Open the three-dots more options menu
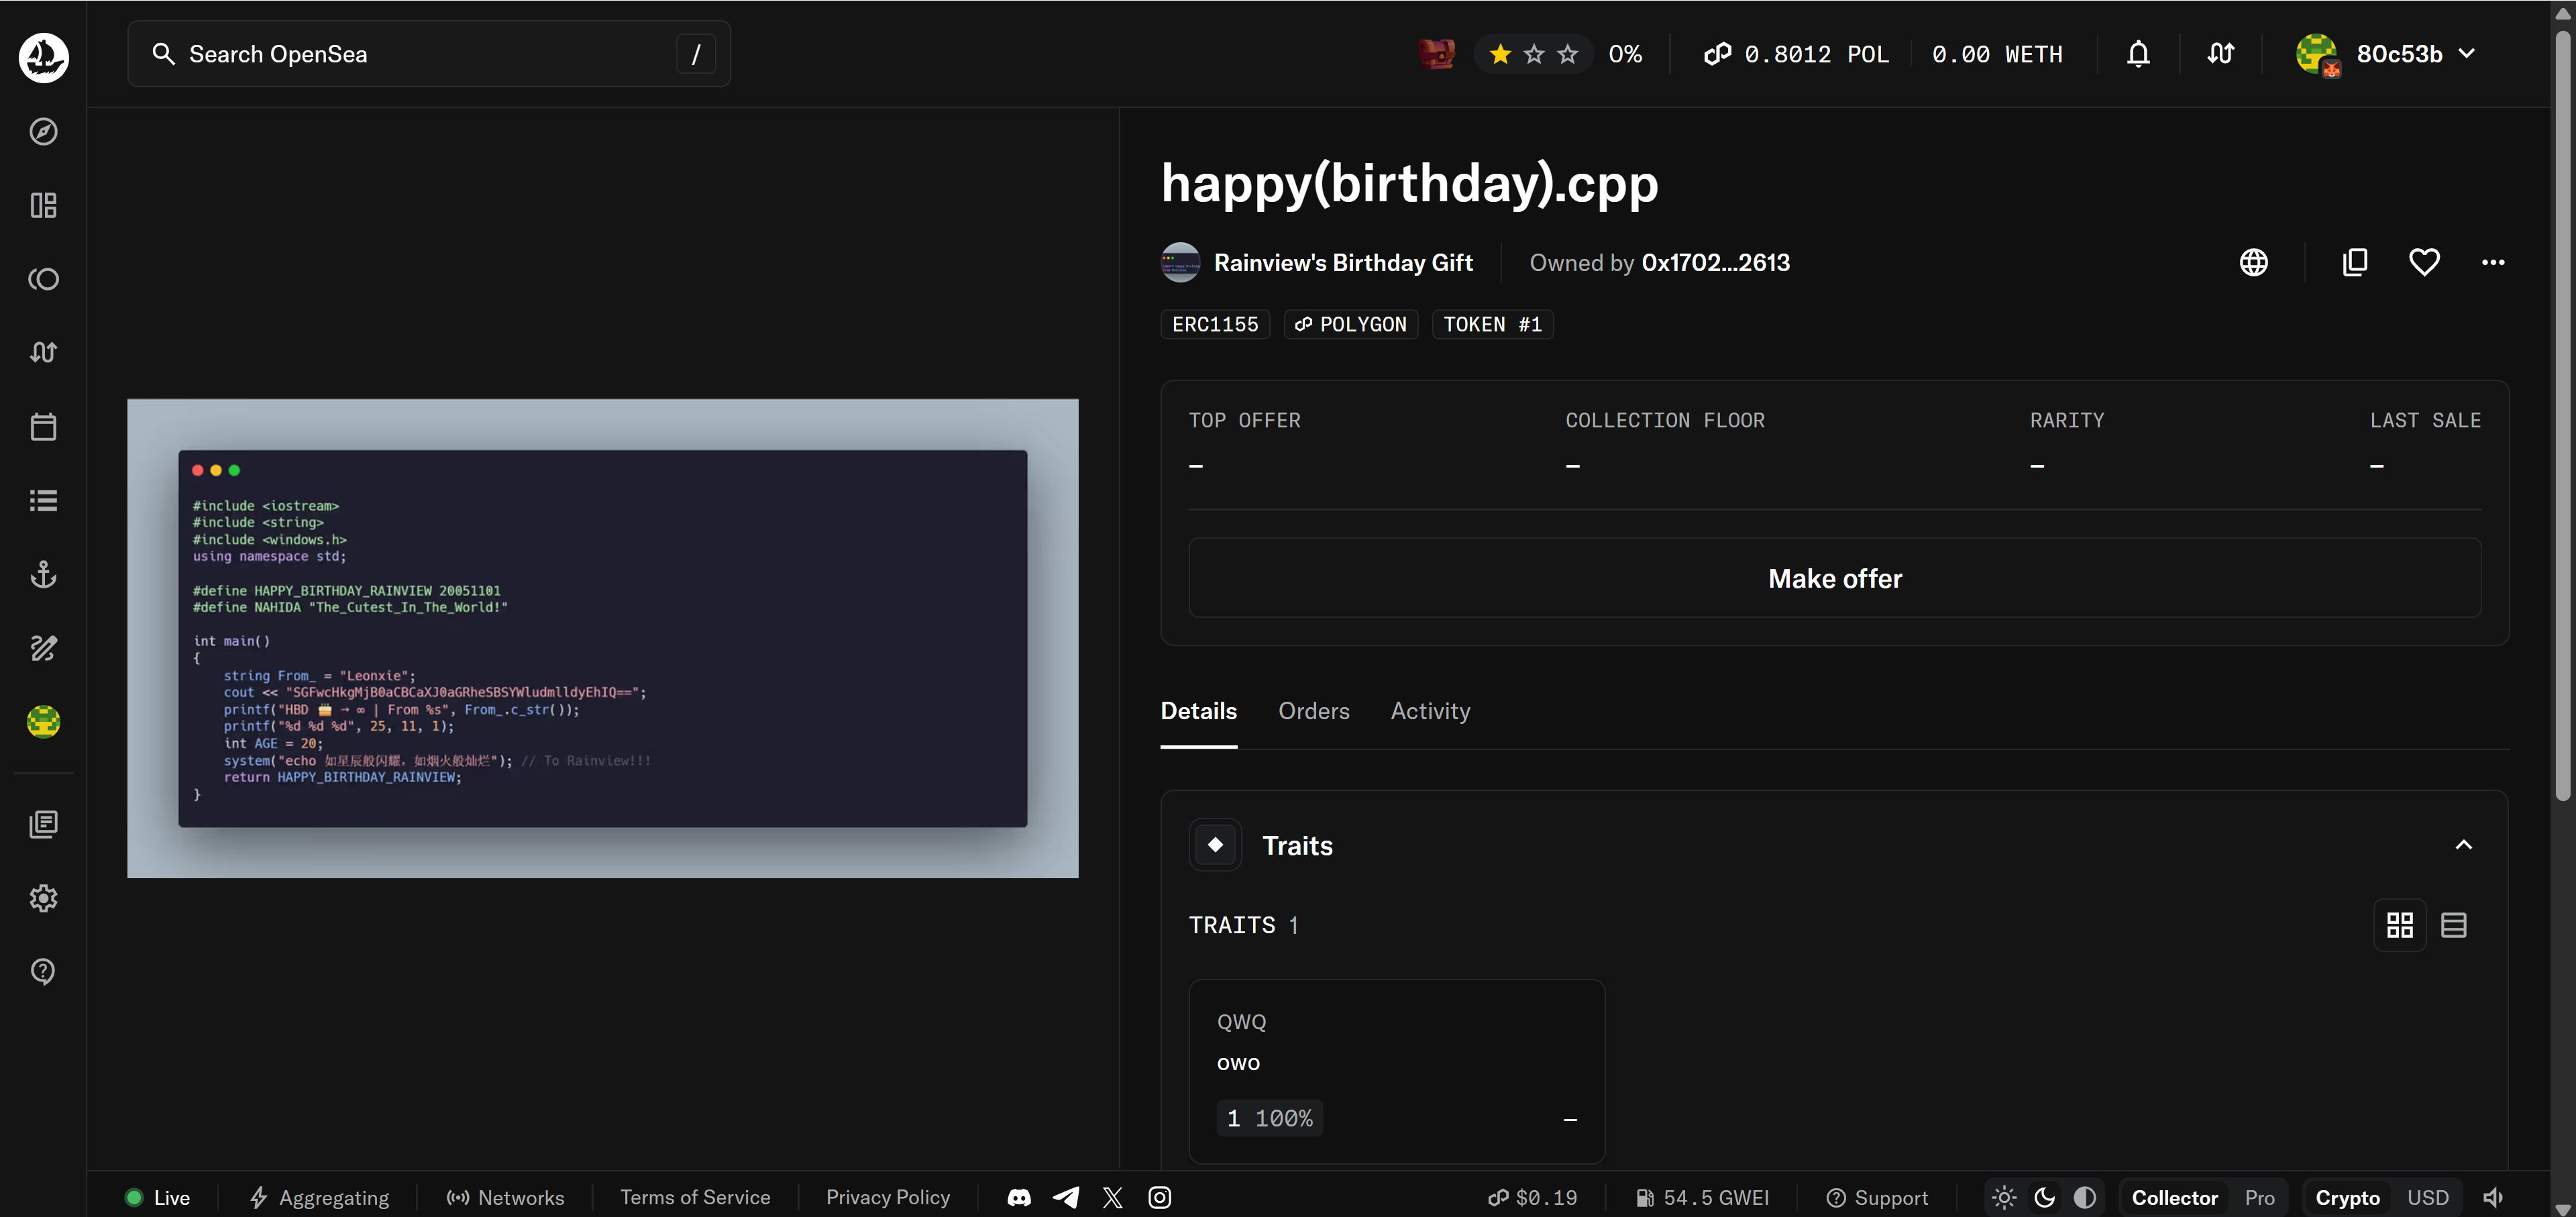The height and width of the screenshot is (1217, 2576). tap(2492, 262)
